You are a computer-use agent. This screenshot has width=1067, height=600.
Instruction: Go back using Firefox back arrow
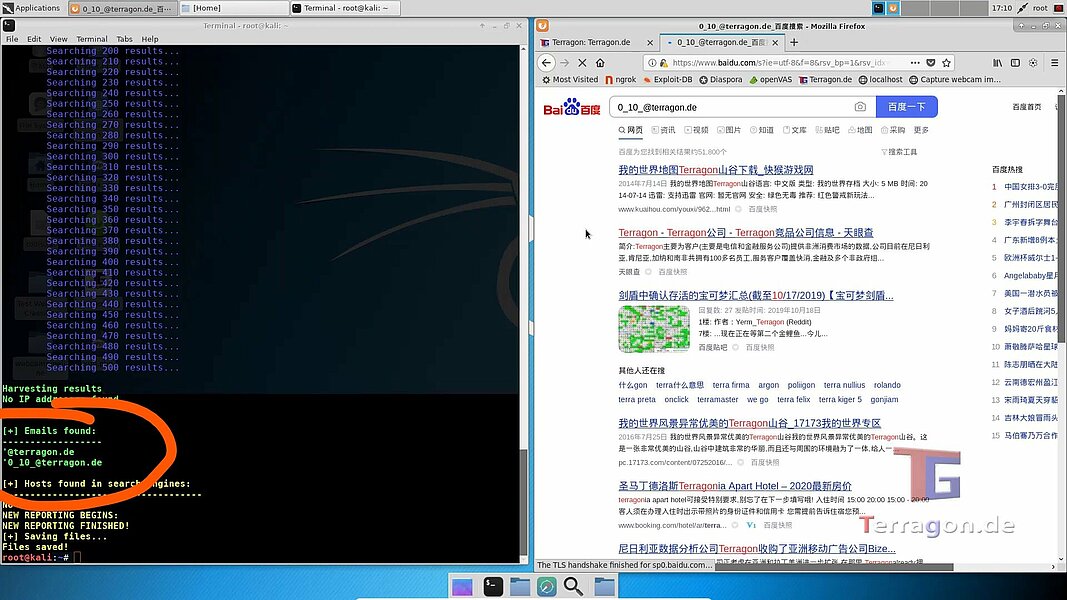(546, 63)
